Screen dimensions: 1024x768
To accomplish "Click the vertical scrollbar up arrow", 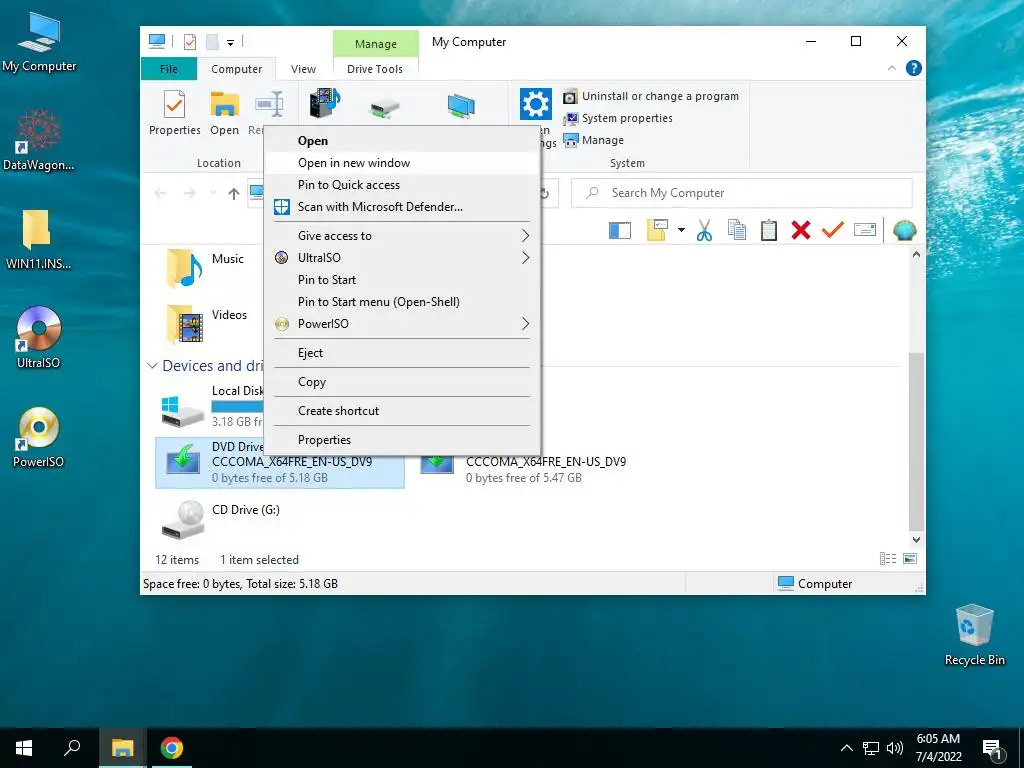I will [x=916, y=255].
